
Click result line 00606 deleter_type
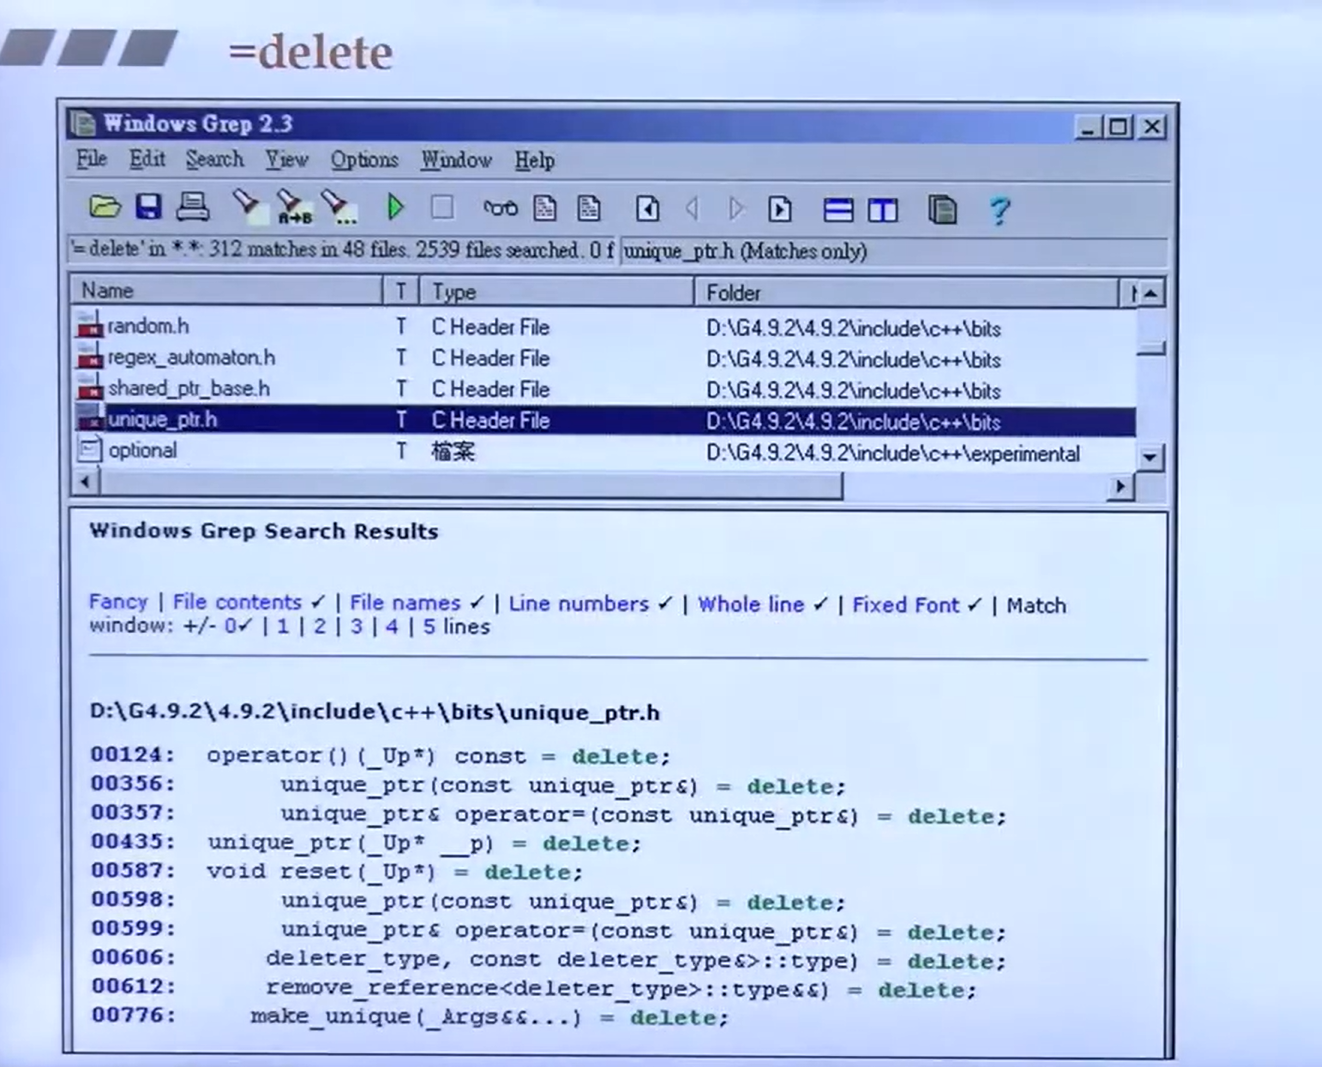click(x=548, y=960)
